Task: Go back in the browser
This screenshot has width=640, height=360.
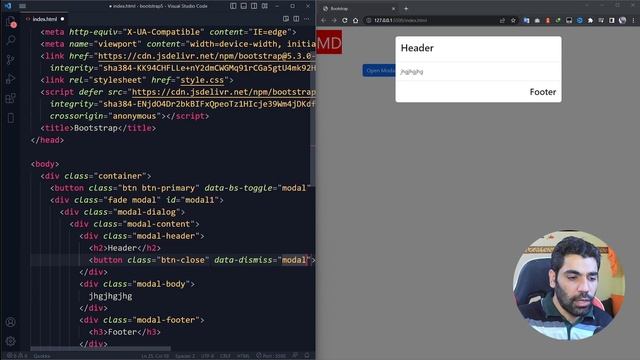Action: click(323, 20)
